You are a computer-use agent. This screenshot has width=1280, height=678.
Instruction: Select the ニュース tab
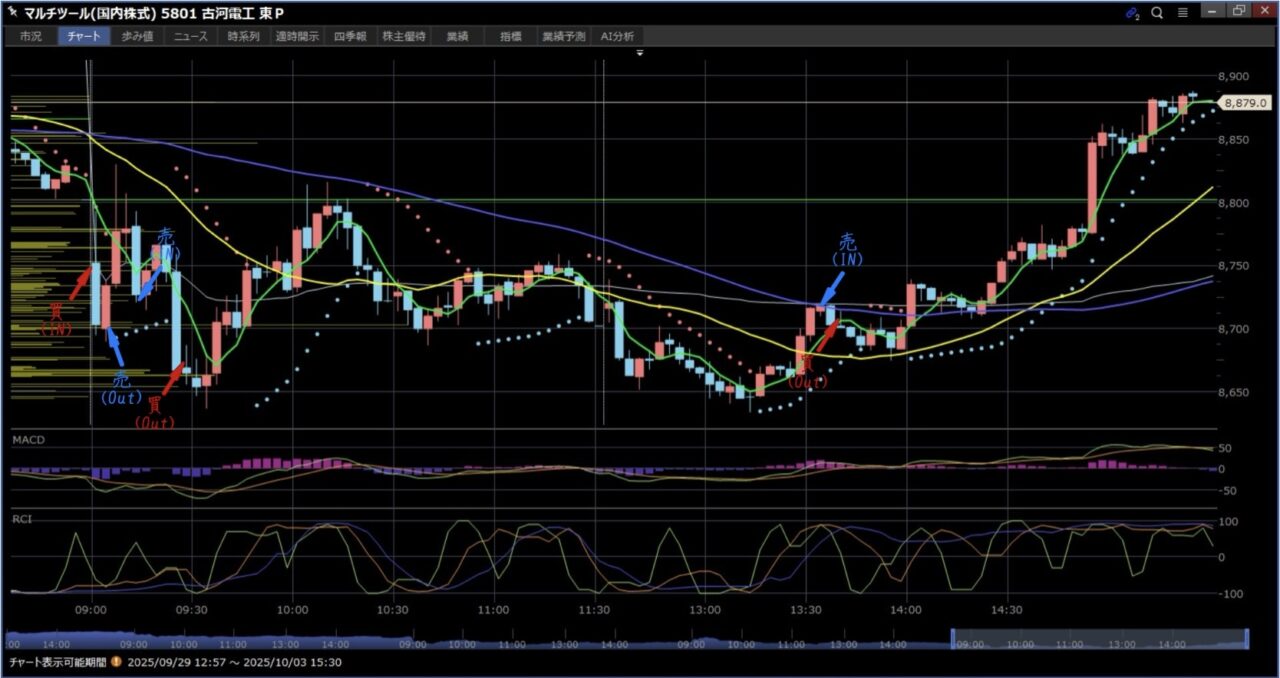pos(190,36)
